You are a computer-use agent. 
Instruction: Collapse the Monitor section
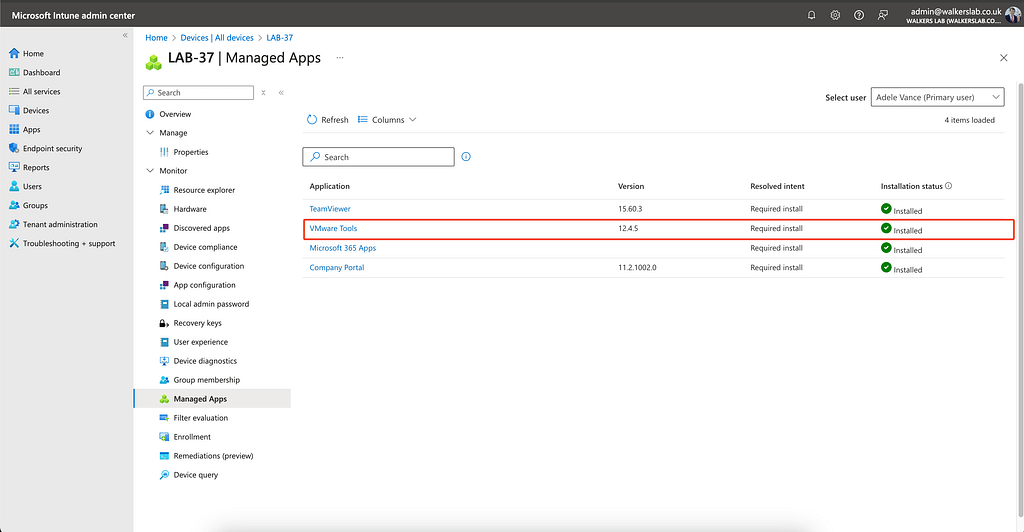click(151, 171)
